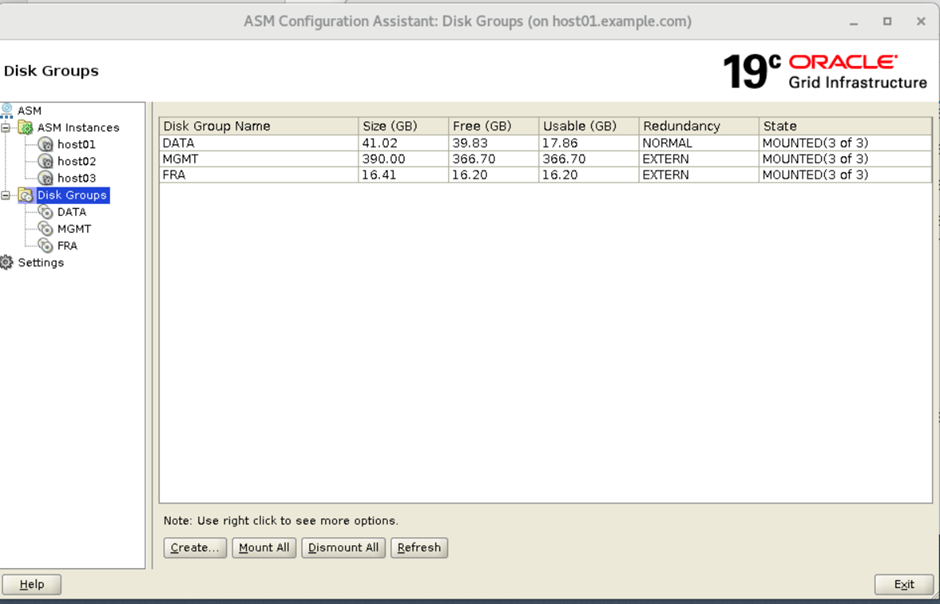This screenshot has height=604, width=940.
Task: Click the host03 instance icon
Action: pos(45,177)
